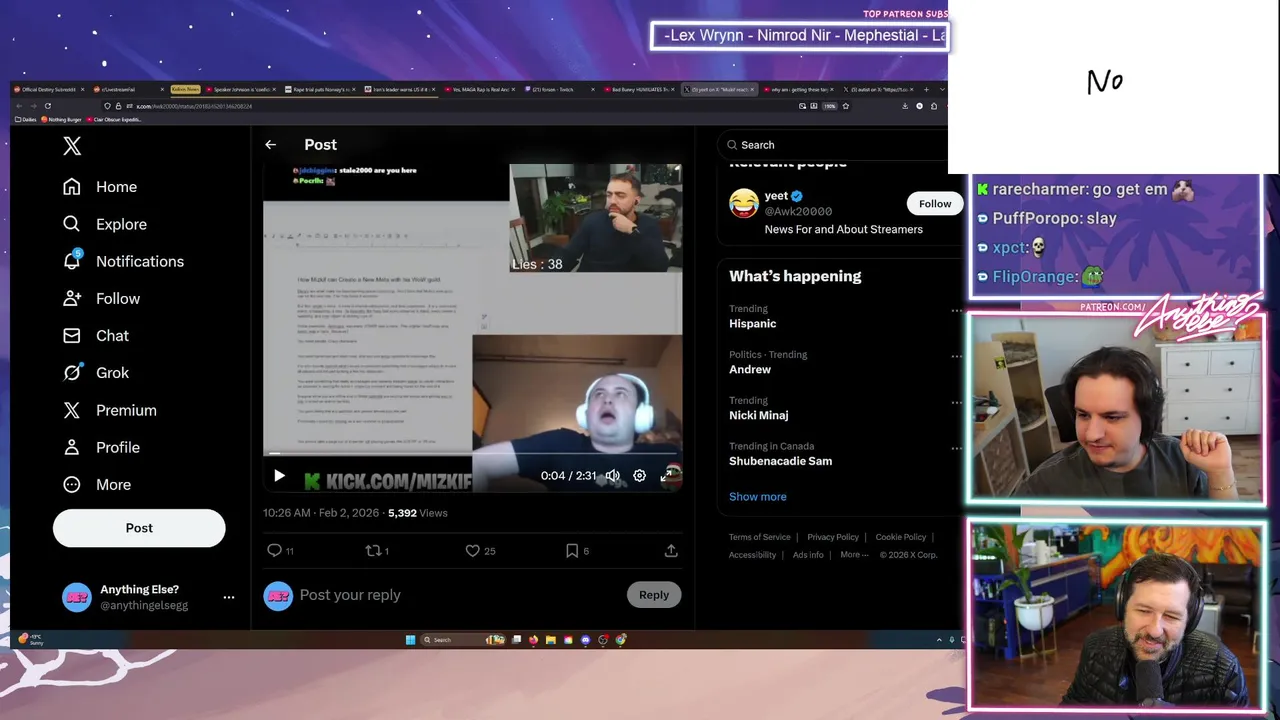Open File Explorer from the taskbar
Image resolution: width=1280 pixels, height=720 pixels.
pos(550,640)
